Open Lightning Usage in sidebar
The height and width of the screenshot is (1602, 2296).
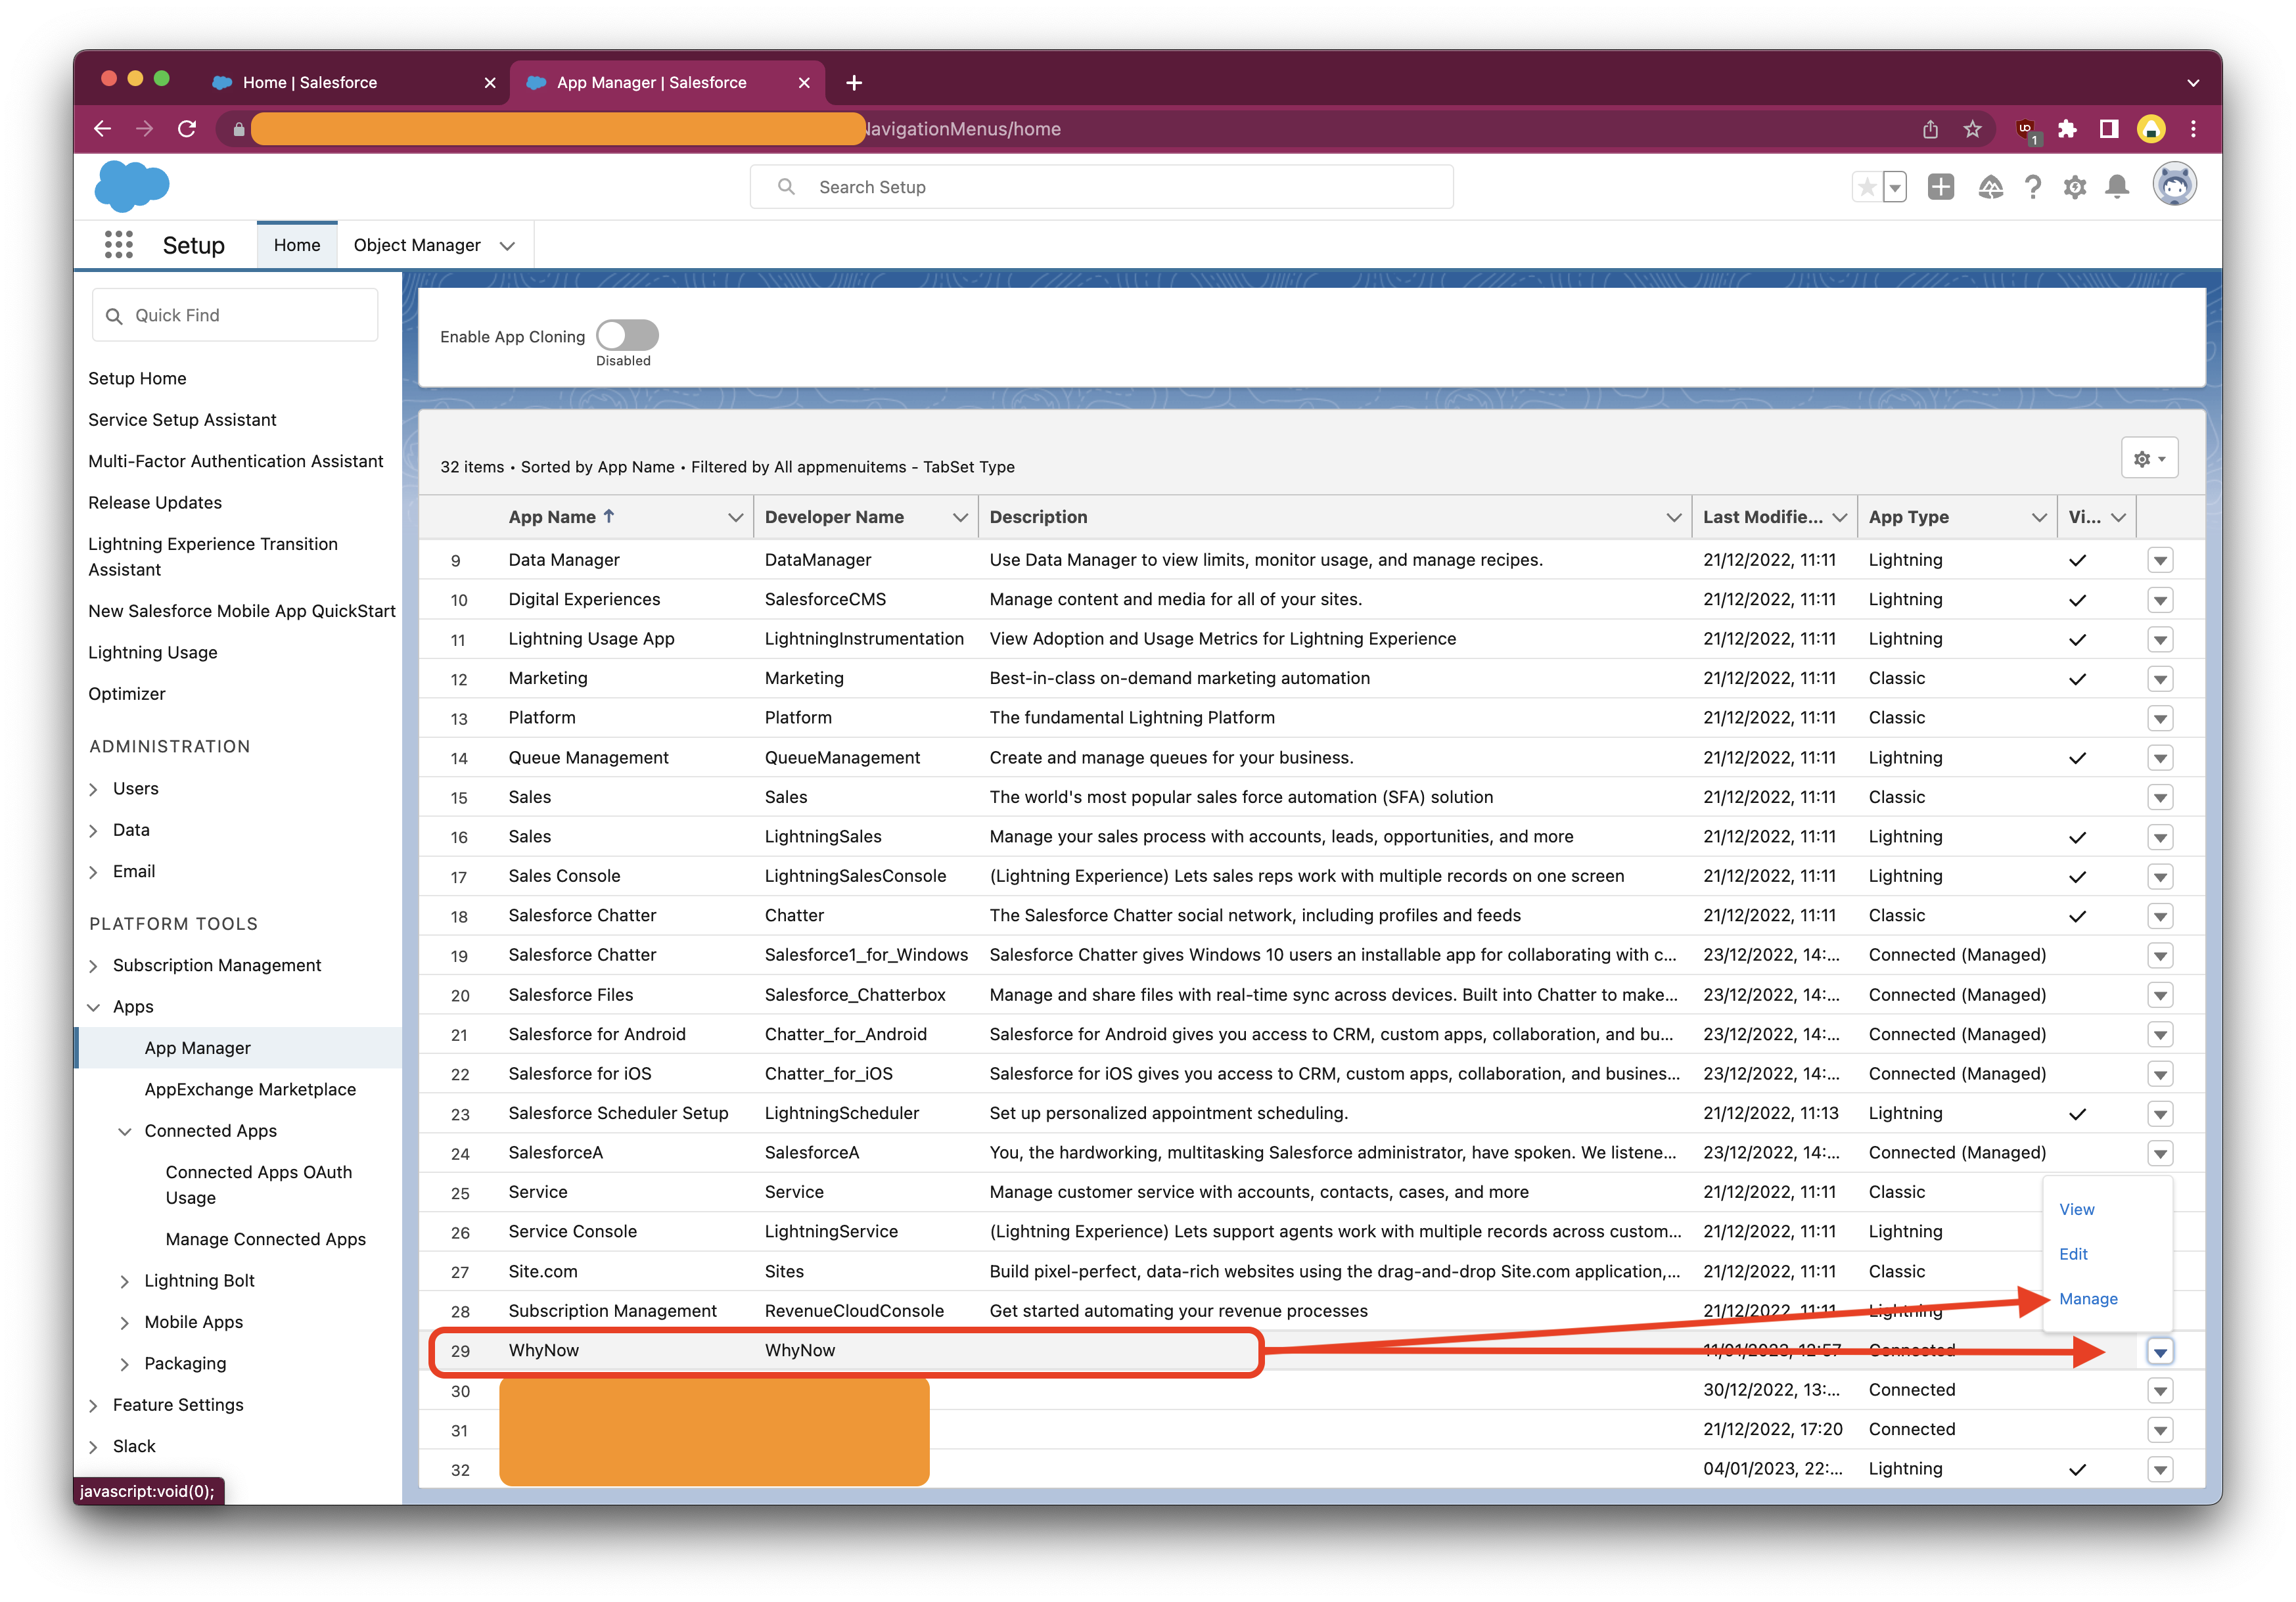tap(153, 652)
